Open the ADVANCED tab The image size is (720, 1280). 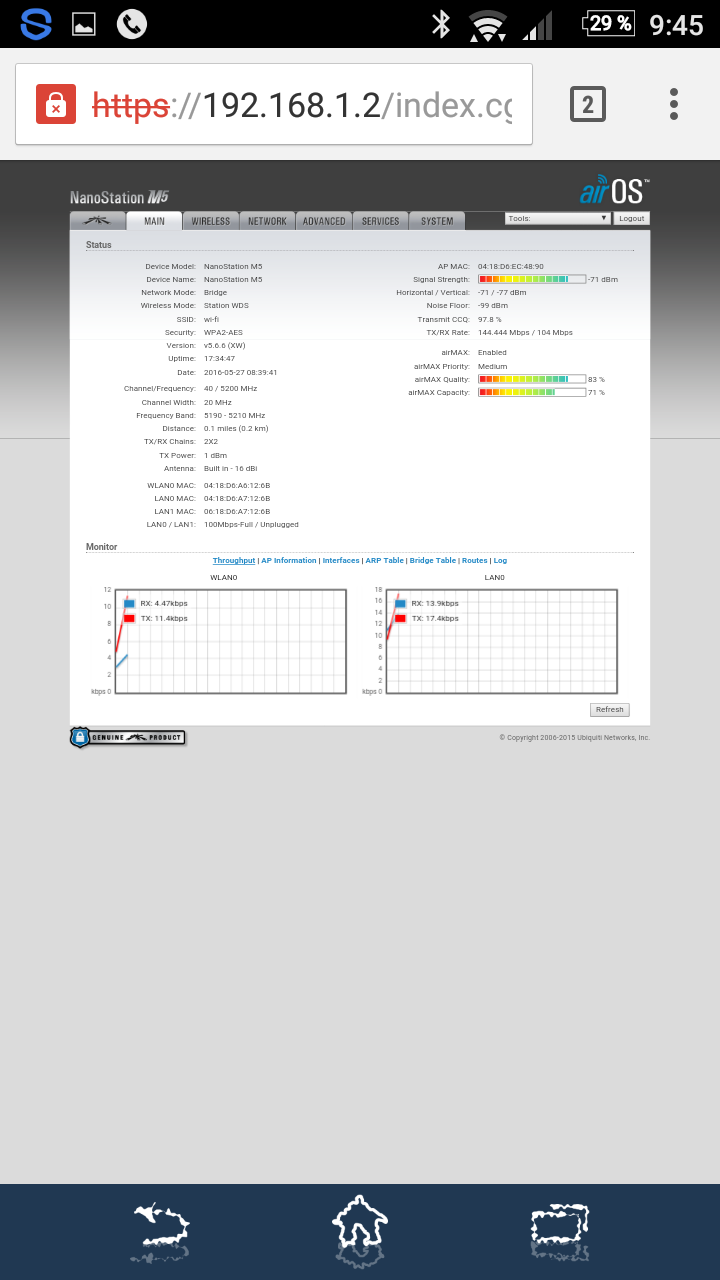coord(324,221)
